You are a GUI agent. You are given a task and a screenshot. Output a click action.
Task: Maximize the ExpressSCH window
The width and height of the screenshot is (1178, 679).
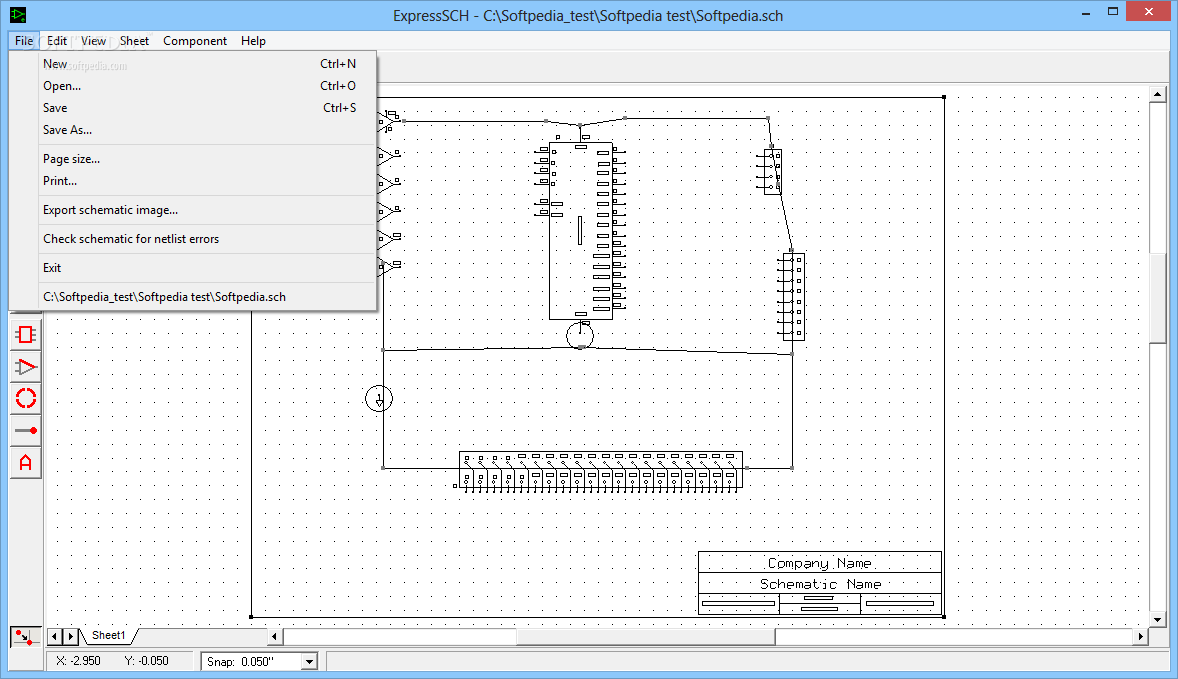pyautogui.click(x=1113, y=13)
